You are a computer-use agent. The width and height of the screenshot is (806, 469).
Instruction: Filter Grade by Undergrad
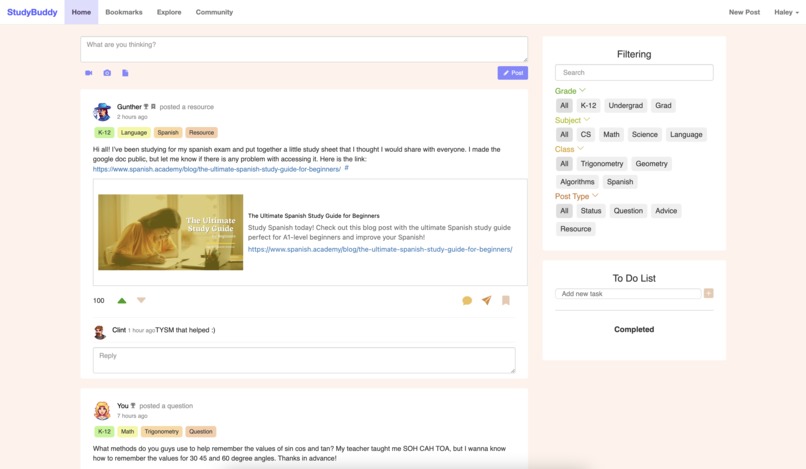[626, 105]
